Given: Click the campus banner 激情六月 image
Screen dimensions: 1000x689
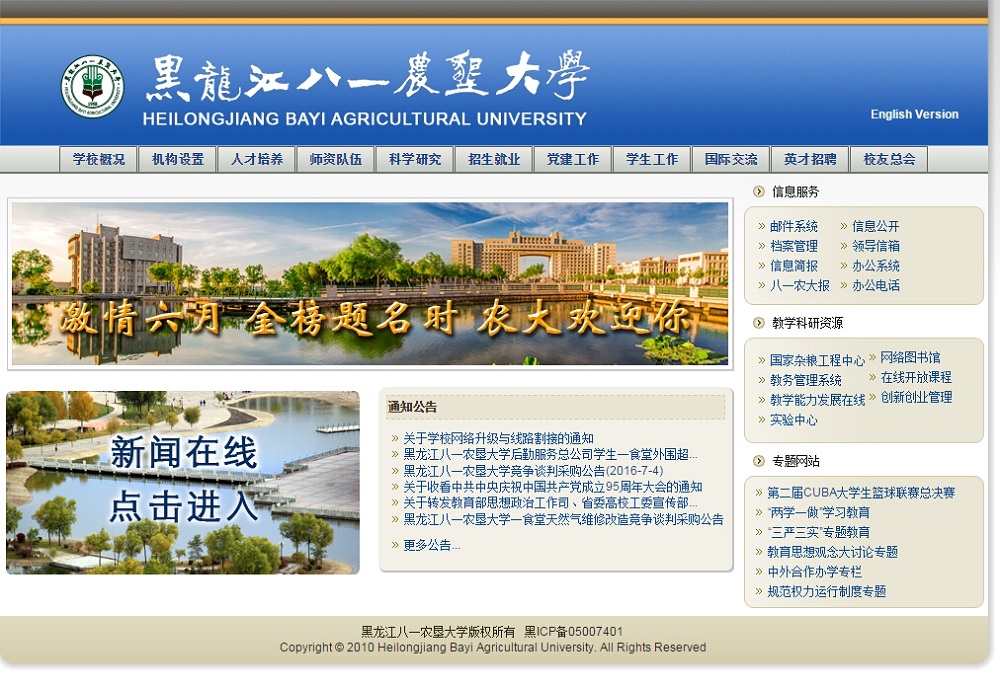Looking at the screenshot, I should [370, 284].
